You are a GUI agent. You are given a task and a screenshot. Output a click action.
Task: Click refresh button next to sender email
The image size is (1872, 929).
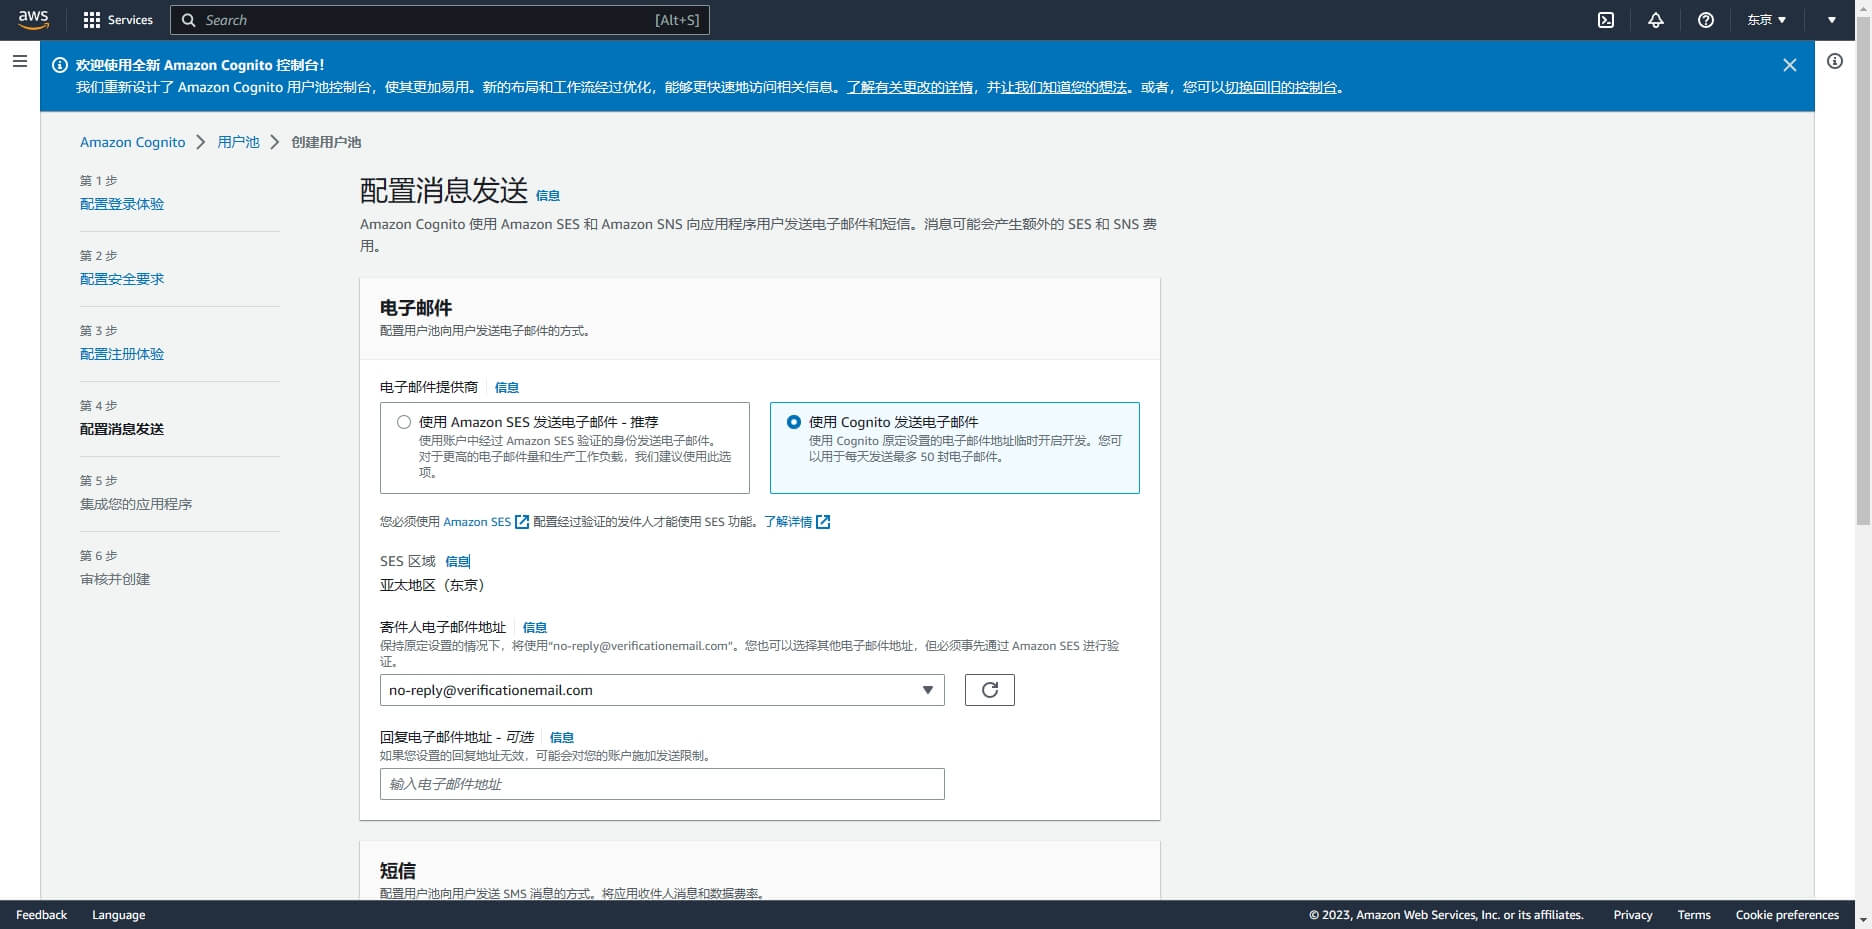click(x=989, y=690)
